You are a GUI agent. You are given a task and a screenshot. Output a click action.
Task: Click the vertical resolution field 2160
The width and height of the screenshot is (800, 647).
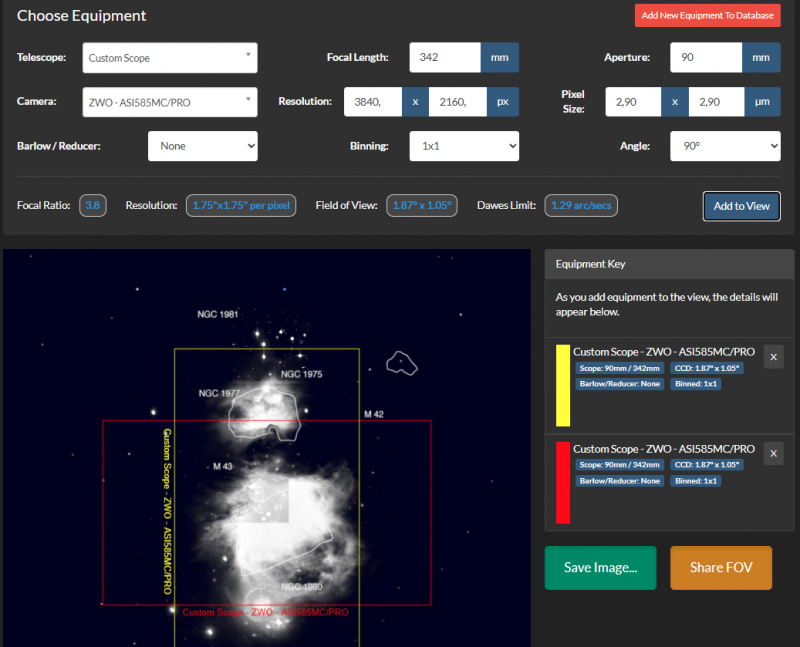pyautogui.click(x=458, y=102)
